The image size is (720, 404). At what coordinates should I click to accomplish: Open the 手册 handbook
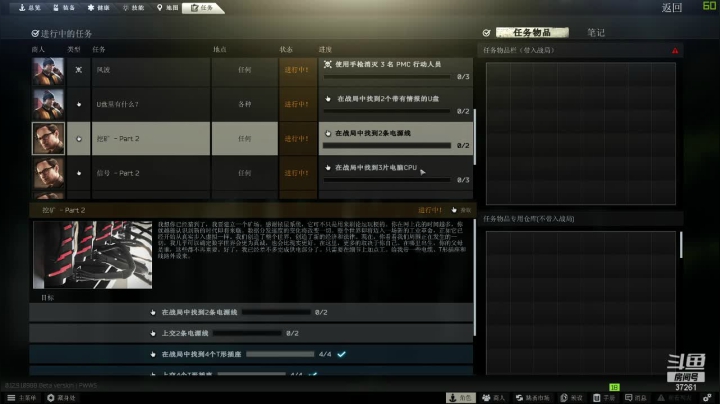coord(604,398)
